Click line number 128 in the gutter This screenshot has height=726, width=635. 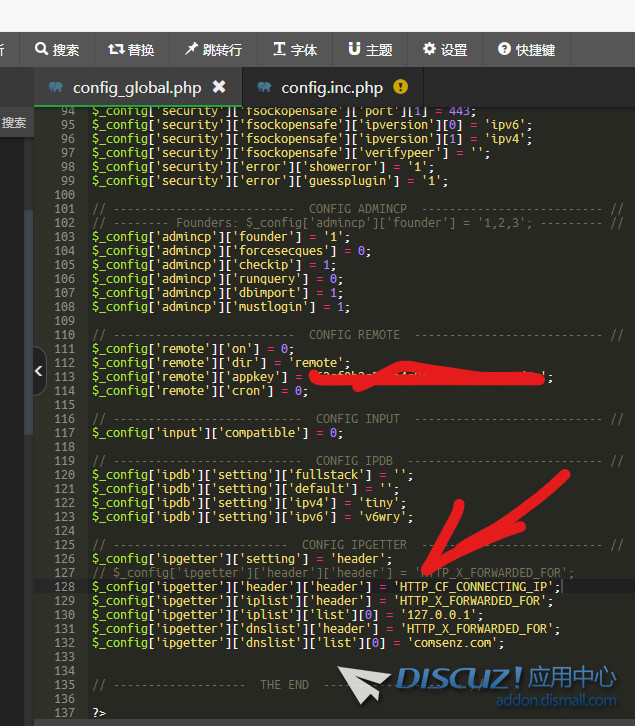pos(67,587)
